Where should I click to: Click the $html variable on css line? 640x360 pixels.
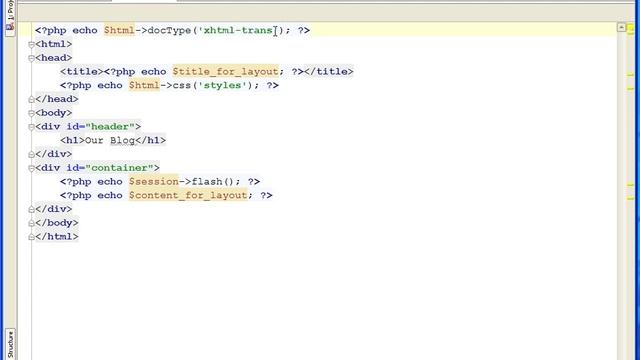click(144, 85)
